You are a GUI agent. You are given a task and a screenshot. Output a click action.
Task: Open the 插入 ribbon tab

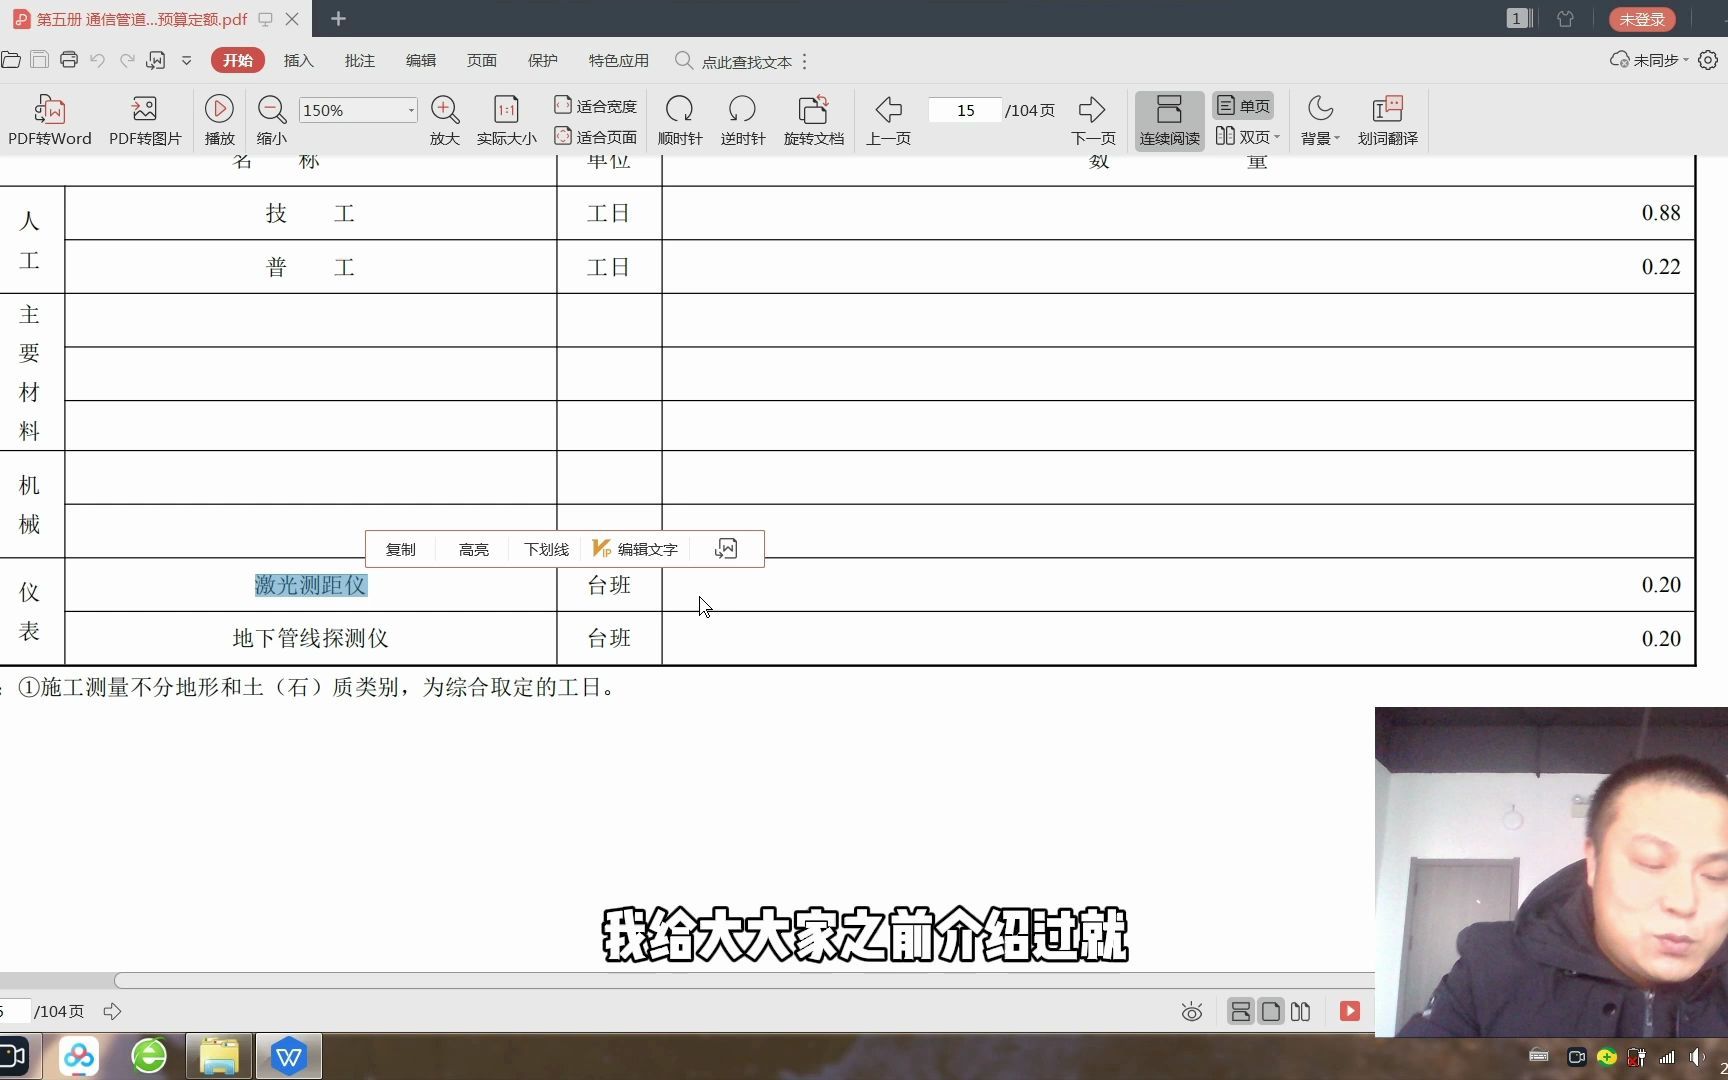tap(299, 60)
